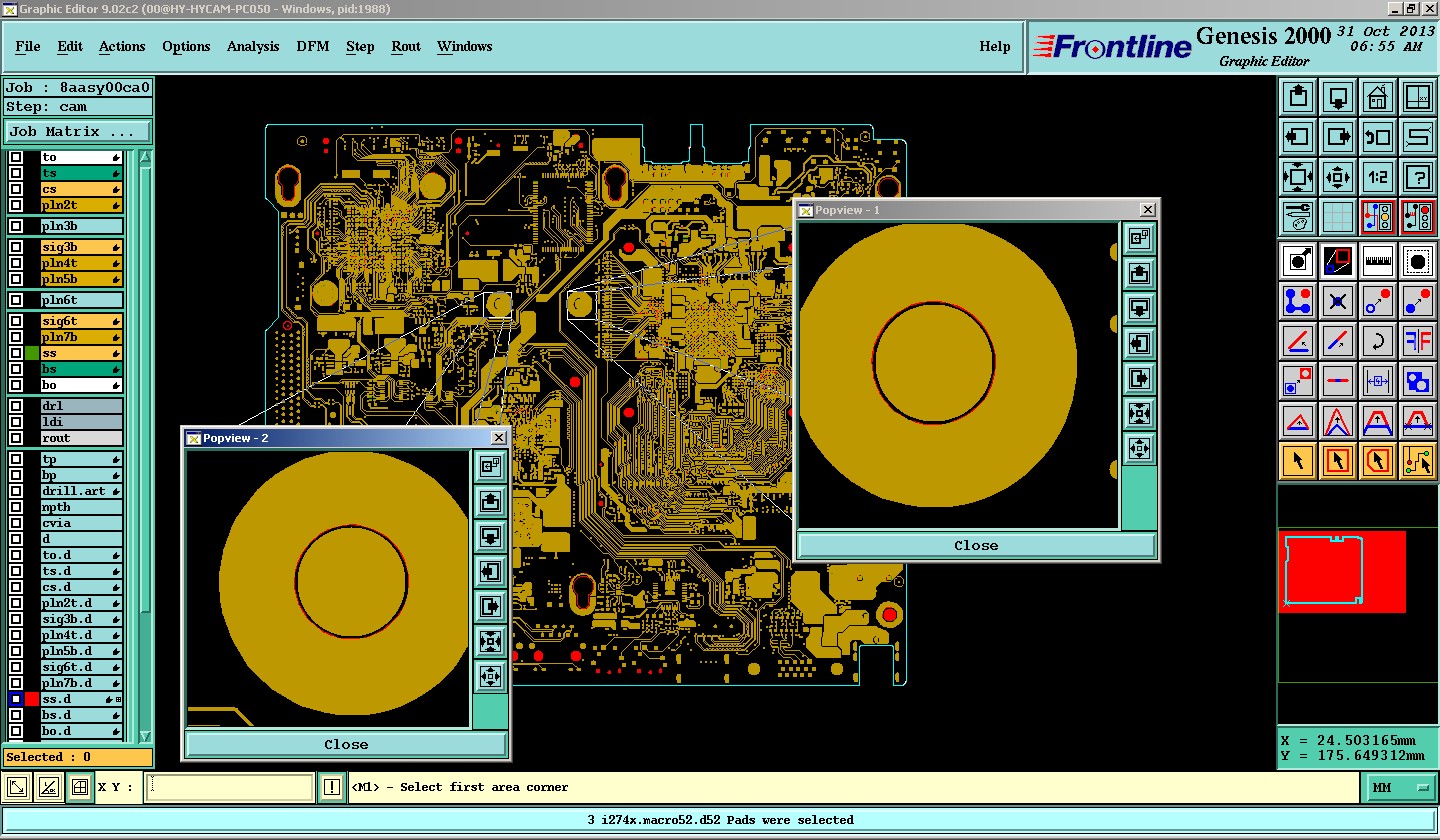
Task: Click the home view icon
Action: point(1377,97)
